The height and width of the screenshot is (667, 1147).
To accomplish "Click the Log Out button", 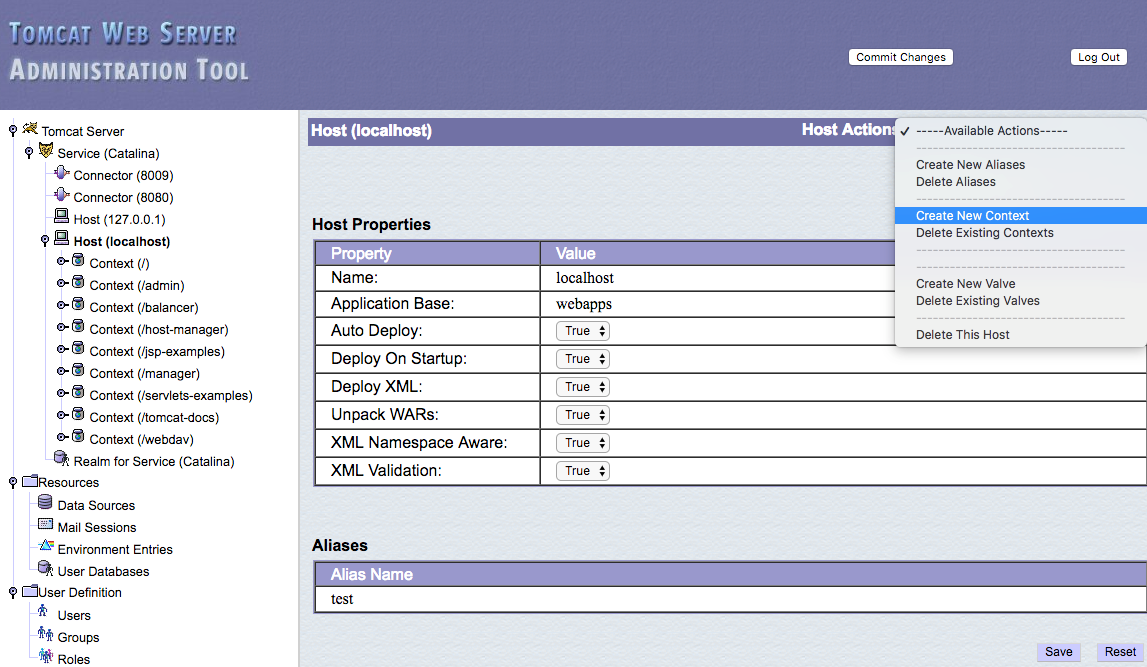I will [x=1098, y=58].
